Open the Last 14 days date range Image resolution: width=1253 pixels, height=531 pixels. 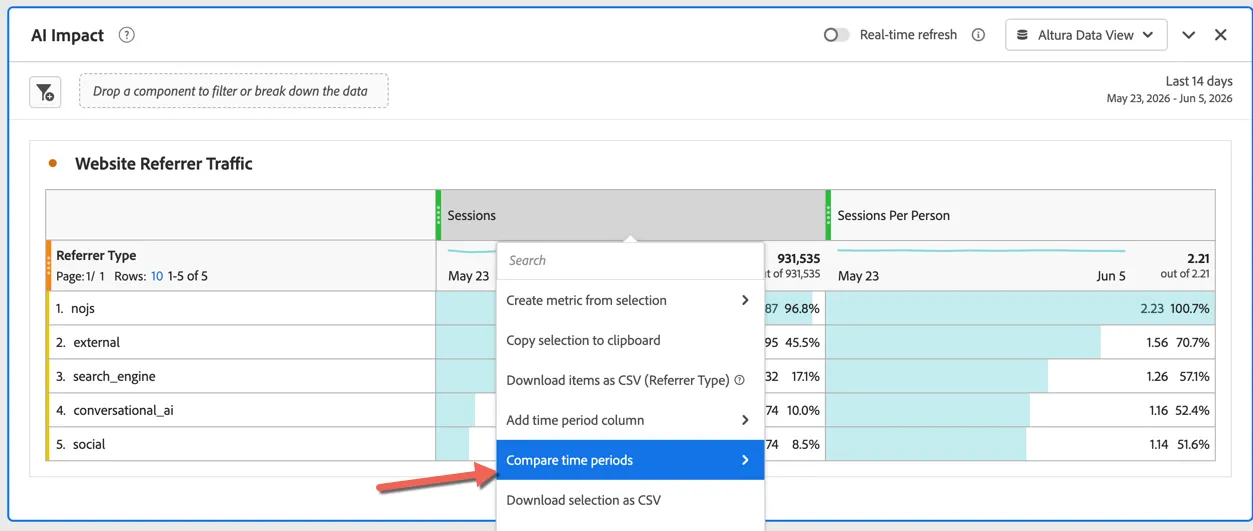click(1169, 90)
